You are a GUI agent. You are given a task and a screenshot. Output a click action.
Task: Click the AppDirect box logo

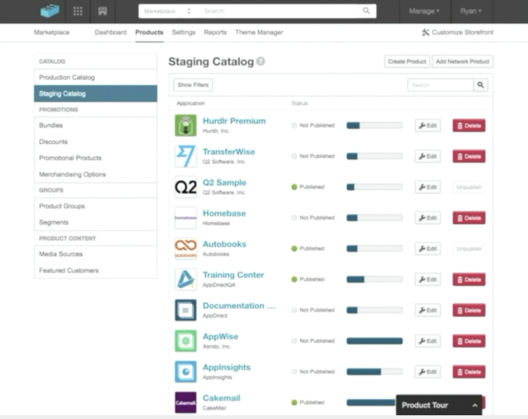pos(50,11)
